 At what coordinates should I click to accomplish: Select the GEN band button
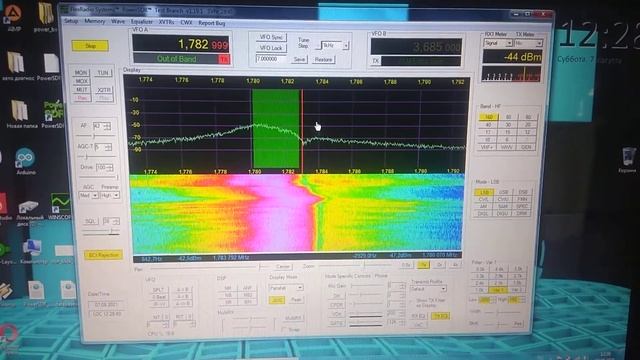point(527,147)
